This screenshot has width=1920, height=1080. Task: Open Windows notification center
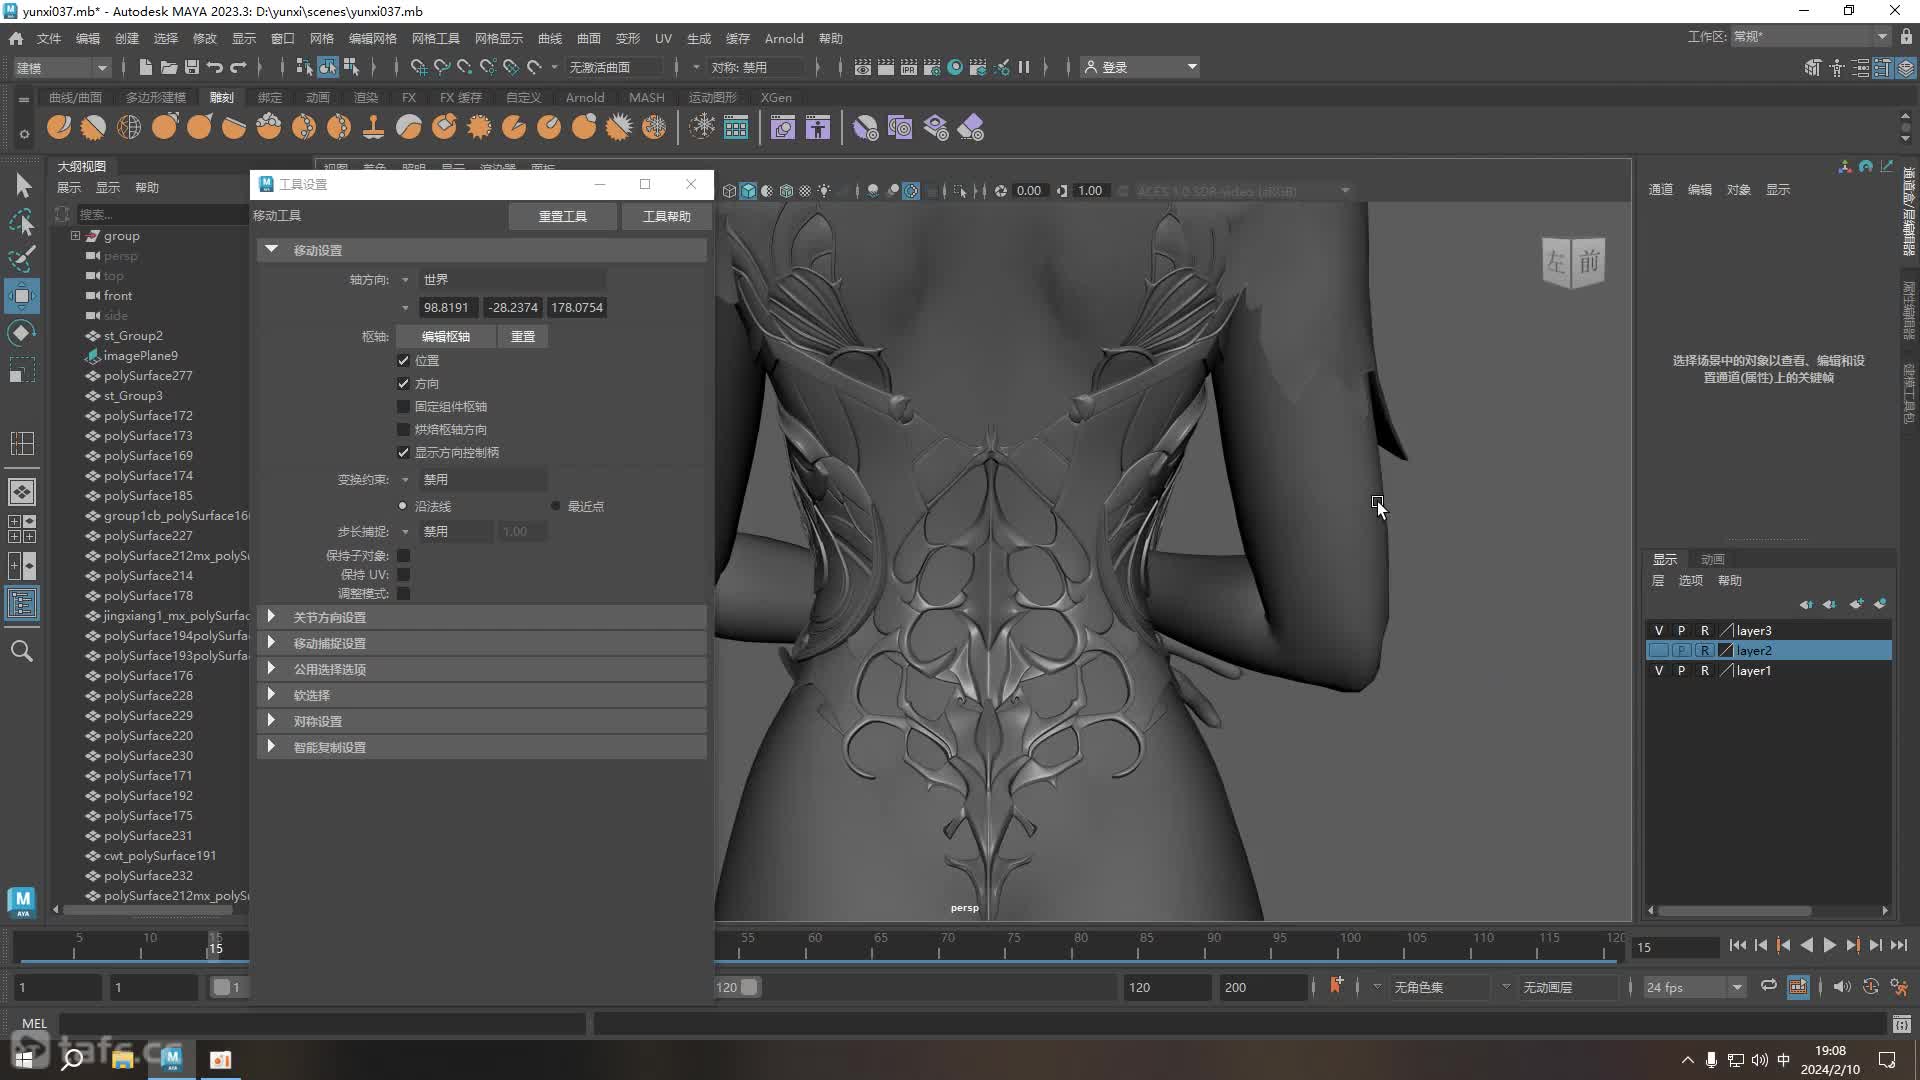coord(1887,1060)
